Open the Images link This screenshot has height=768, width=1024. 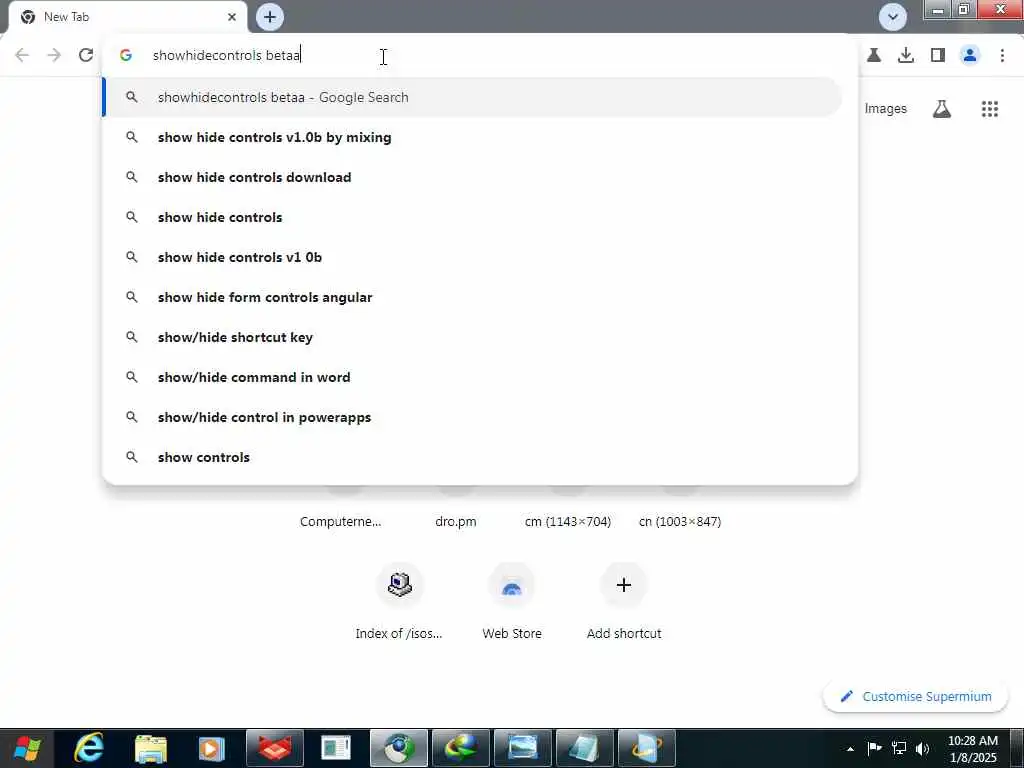tap(886, 108)
